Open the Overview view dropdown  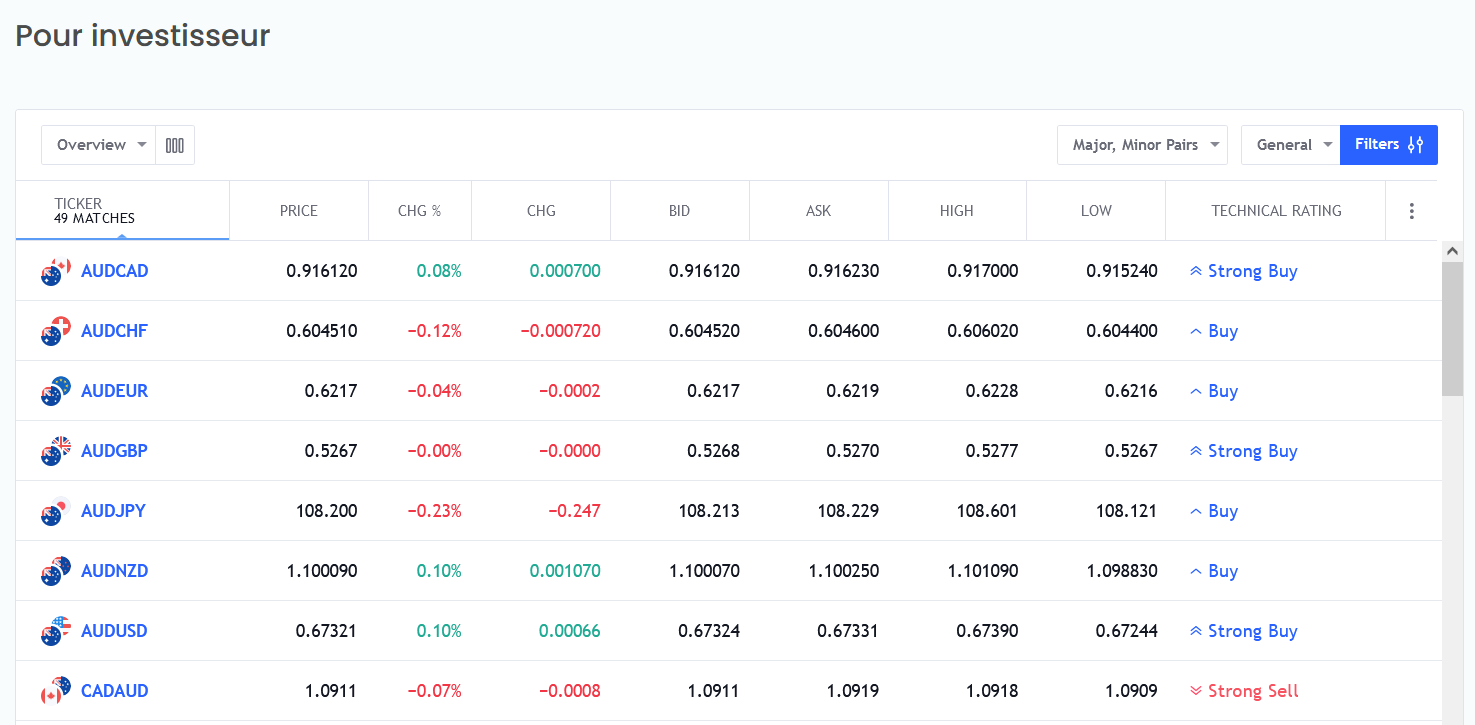click(x=98, y=144)
